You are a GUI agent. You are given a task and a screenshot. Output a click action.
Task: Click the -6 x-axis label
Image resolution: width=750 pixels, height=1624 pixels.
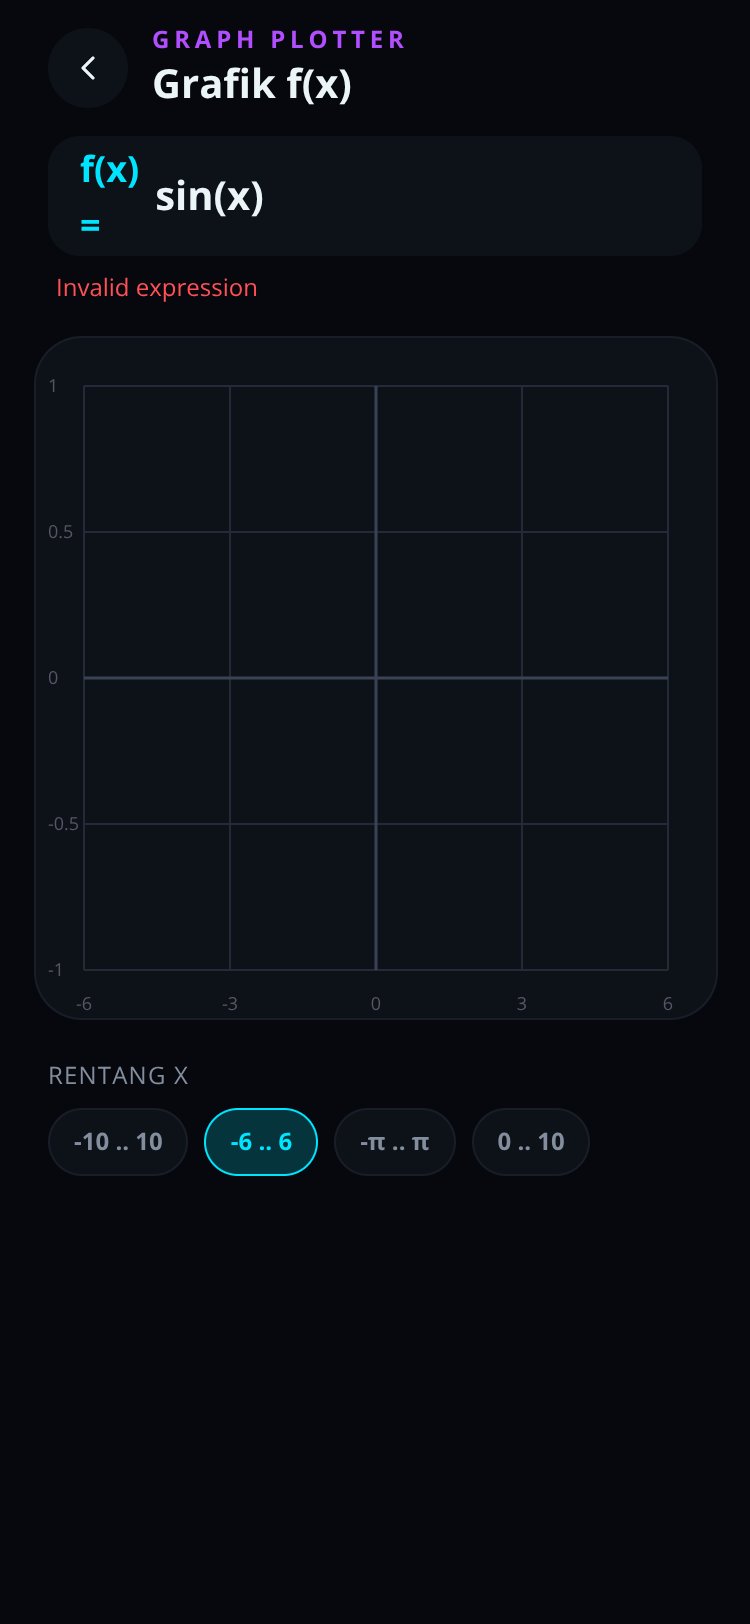coord(84,1004)
